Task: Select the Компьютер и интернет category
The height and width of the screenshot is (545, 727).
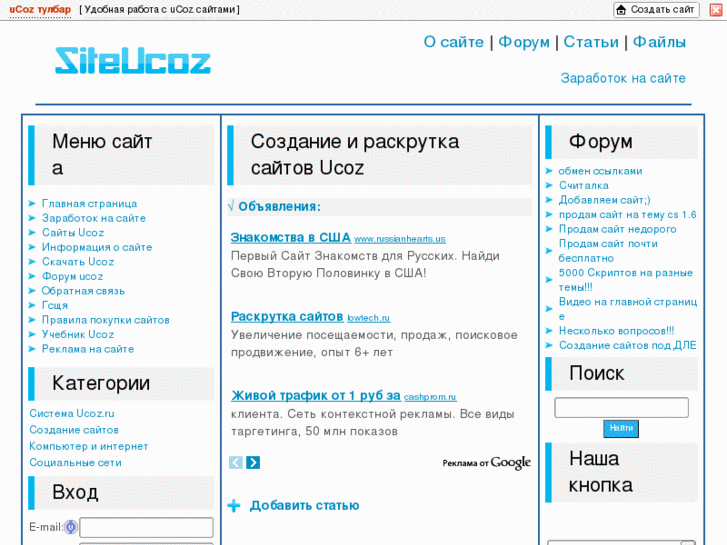Action: (x=89, y=446)
